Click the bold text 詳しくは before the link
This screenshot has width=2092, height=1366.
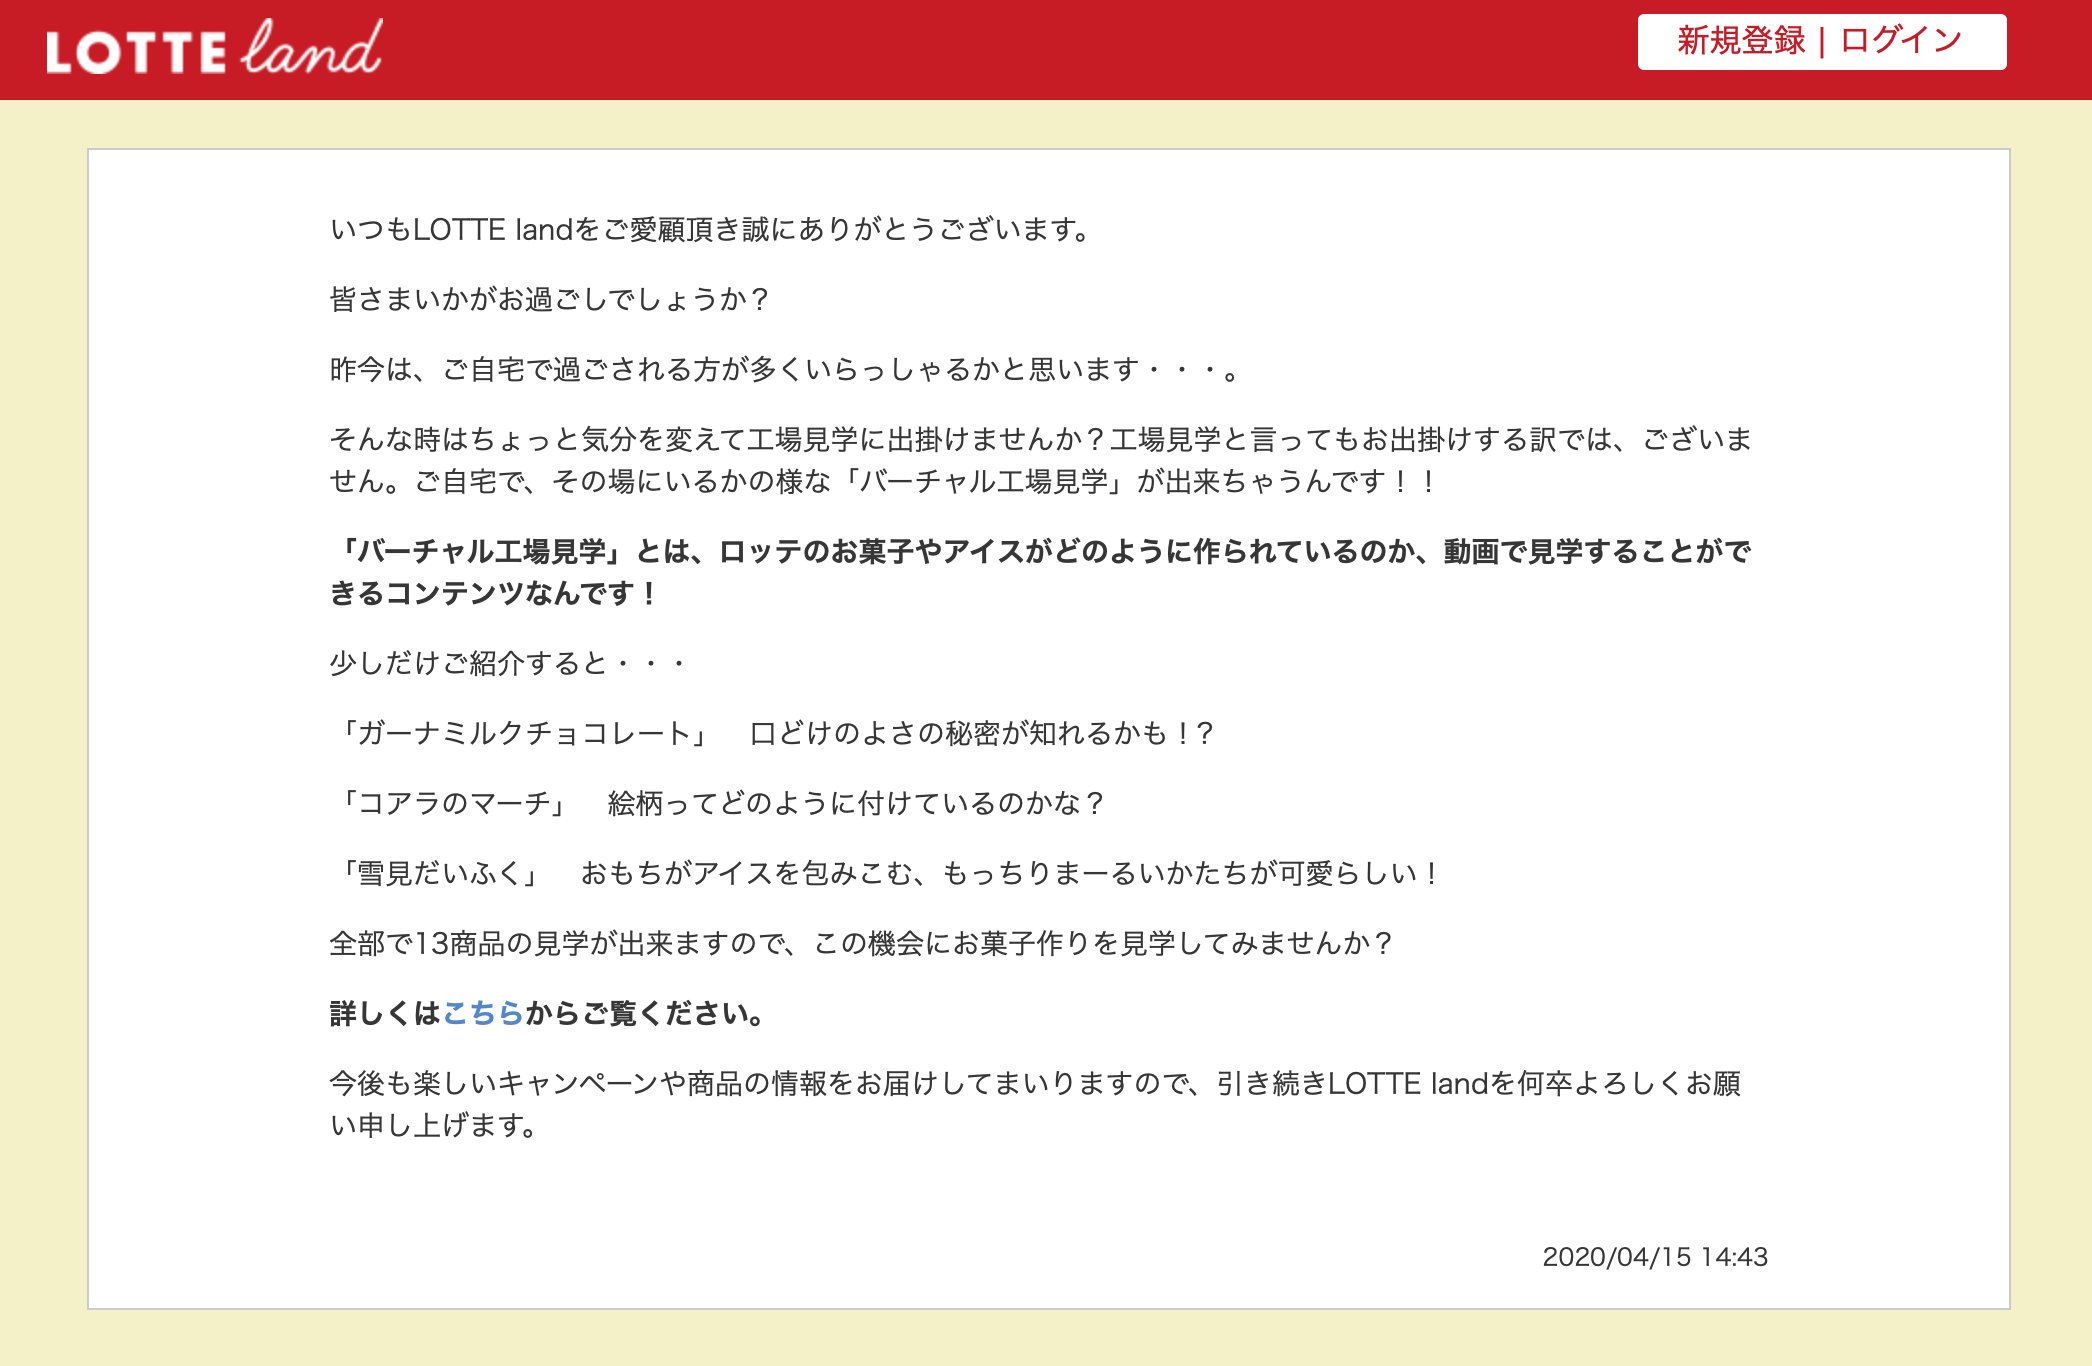point(385,1014)
